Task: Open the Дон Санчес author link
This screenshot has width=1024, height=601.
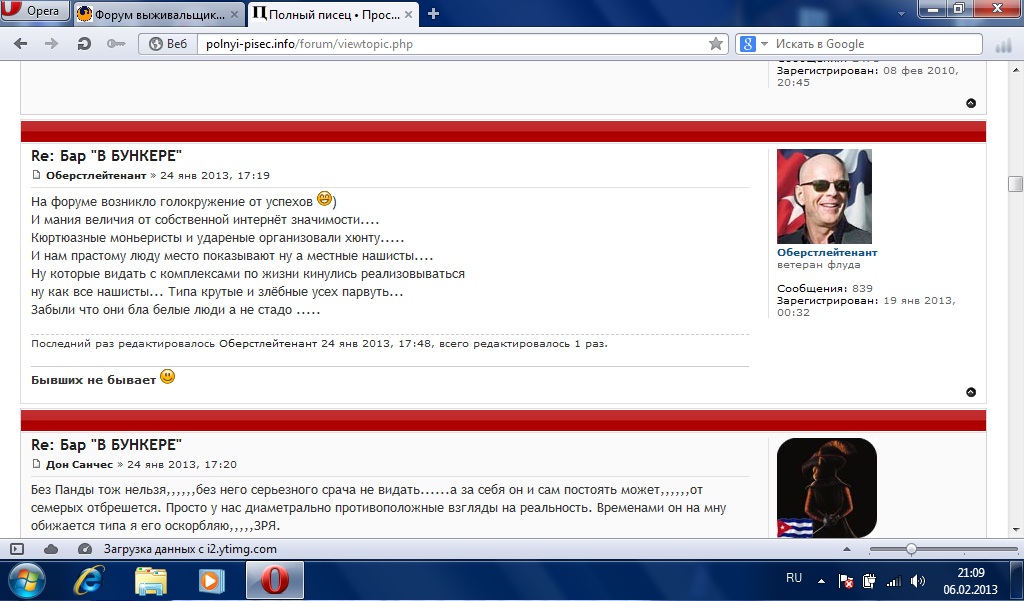Action: pyautogui.click(x=80, y=464)
